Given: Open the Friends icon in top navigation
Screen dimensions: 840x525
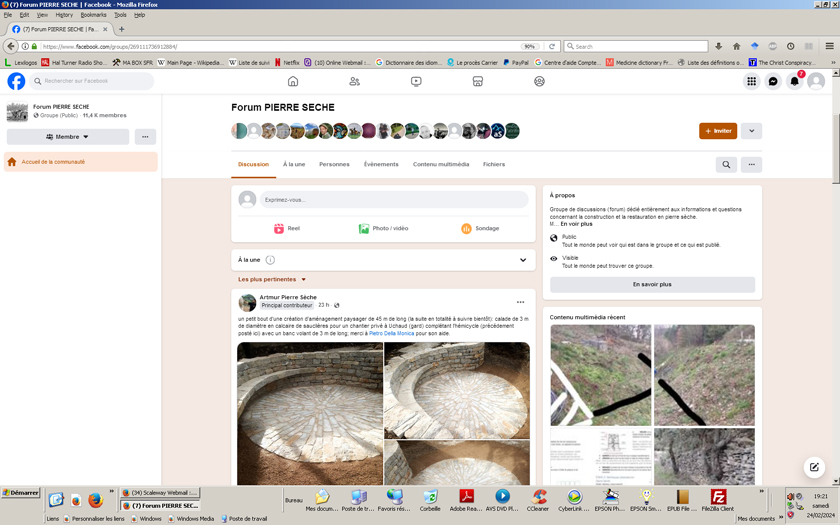Looking at the screenshot, I should point(355,81).
